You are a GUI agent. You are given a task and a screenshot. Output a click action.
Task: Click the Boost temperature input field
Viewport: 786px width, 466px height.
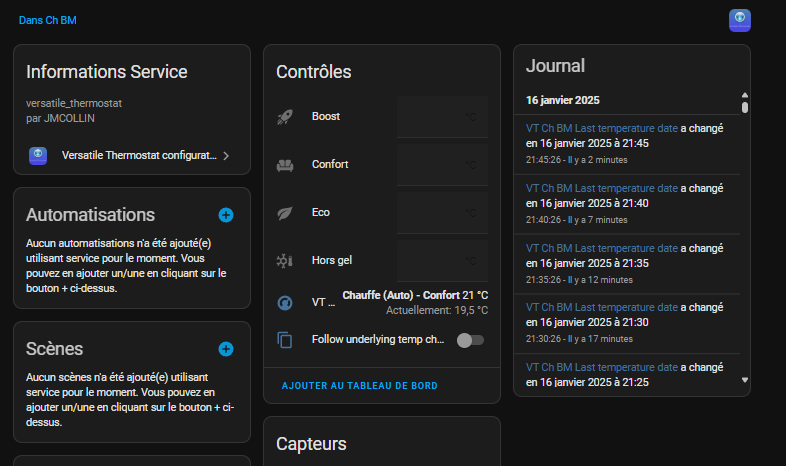click(x=441, y=117)
